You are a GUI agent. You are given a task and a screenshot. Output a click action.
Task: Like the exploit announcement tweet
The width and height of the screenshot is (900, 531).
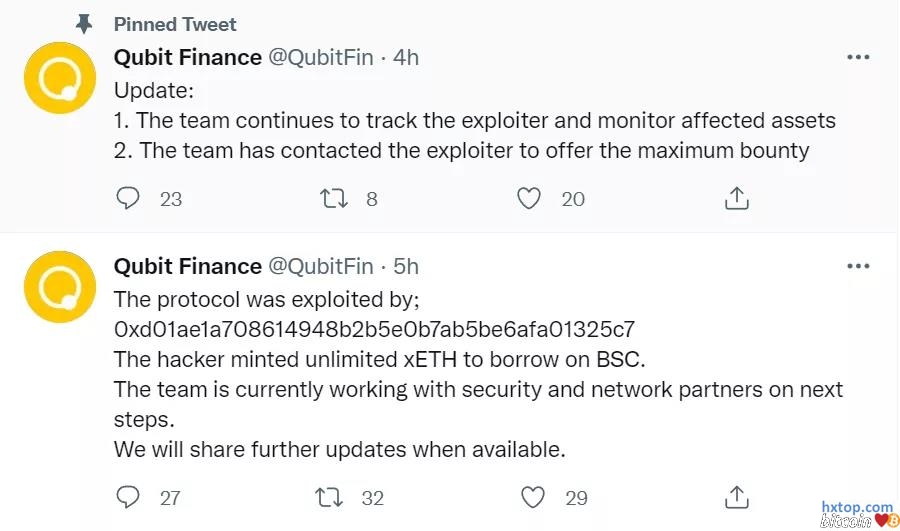(x=534, y=497)
